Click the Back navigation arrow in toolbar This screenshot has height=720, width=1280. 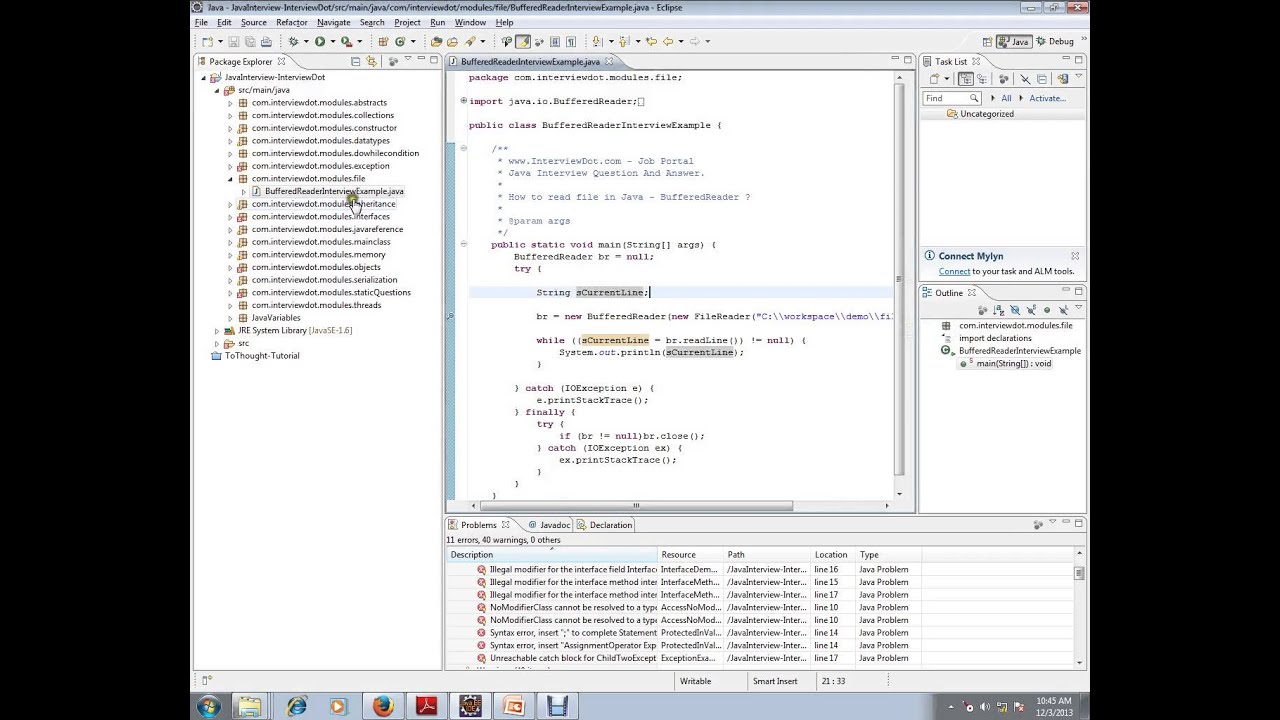coord(668,42)
